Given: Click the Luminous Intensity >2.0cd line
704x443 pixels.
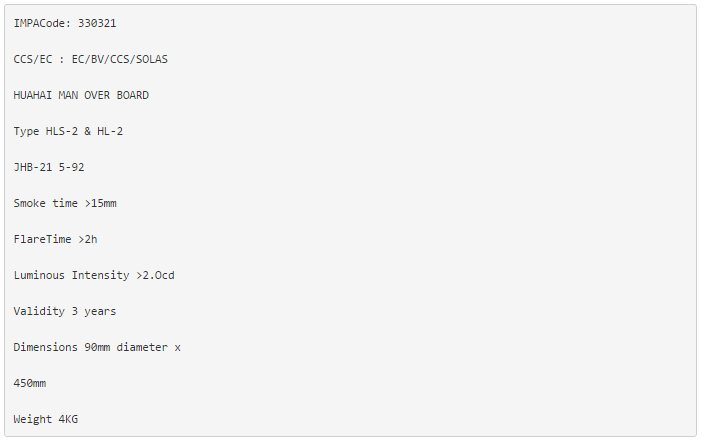Looking at the screenshot, I should pos(94,275).
